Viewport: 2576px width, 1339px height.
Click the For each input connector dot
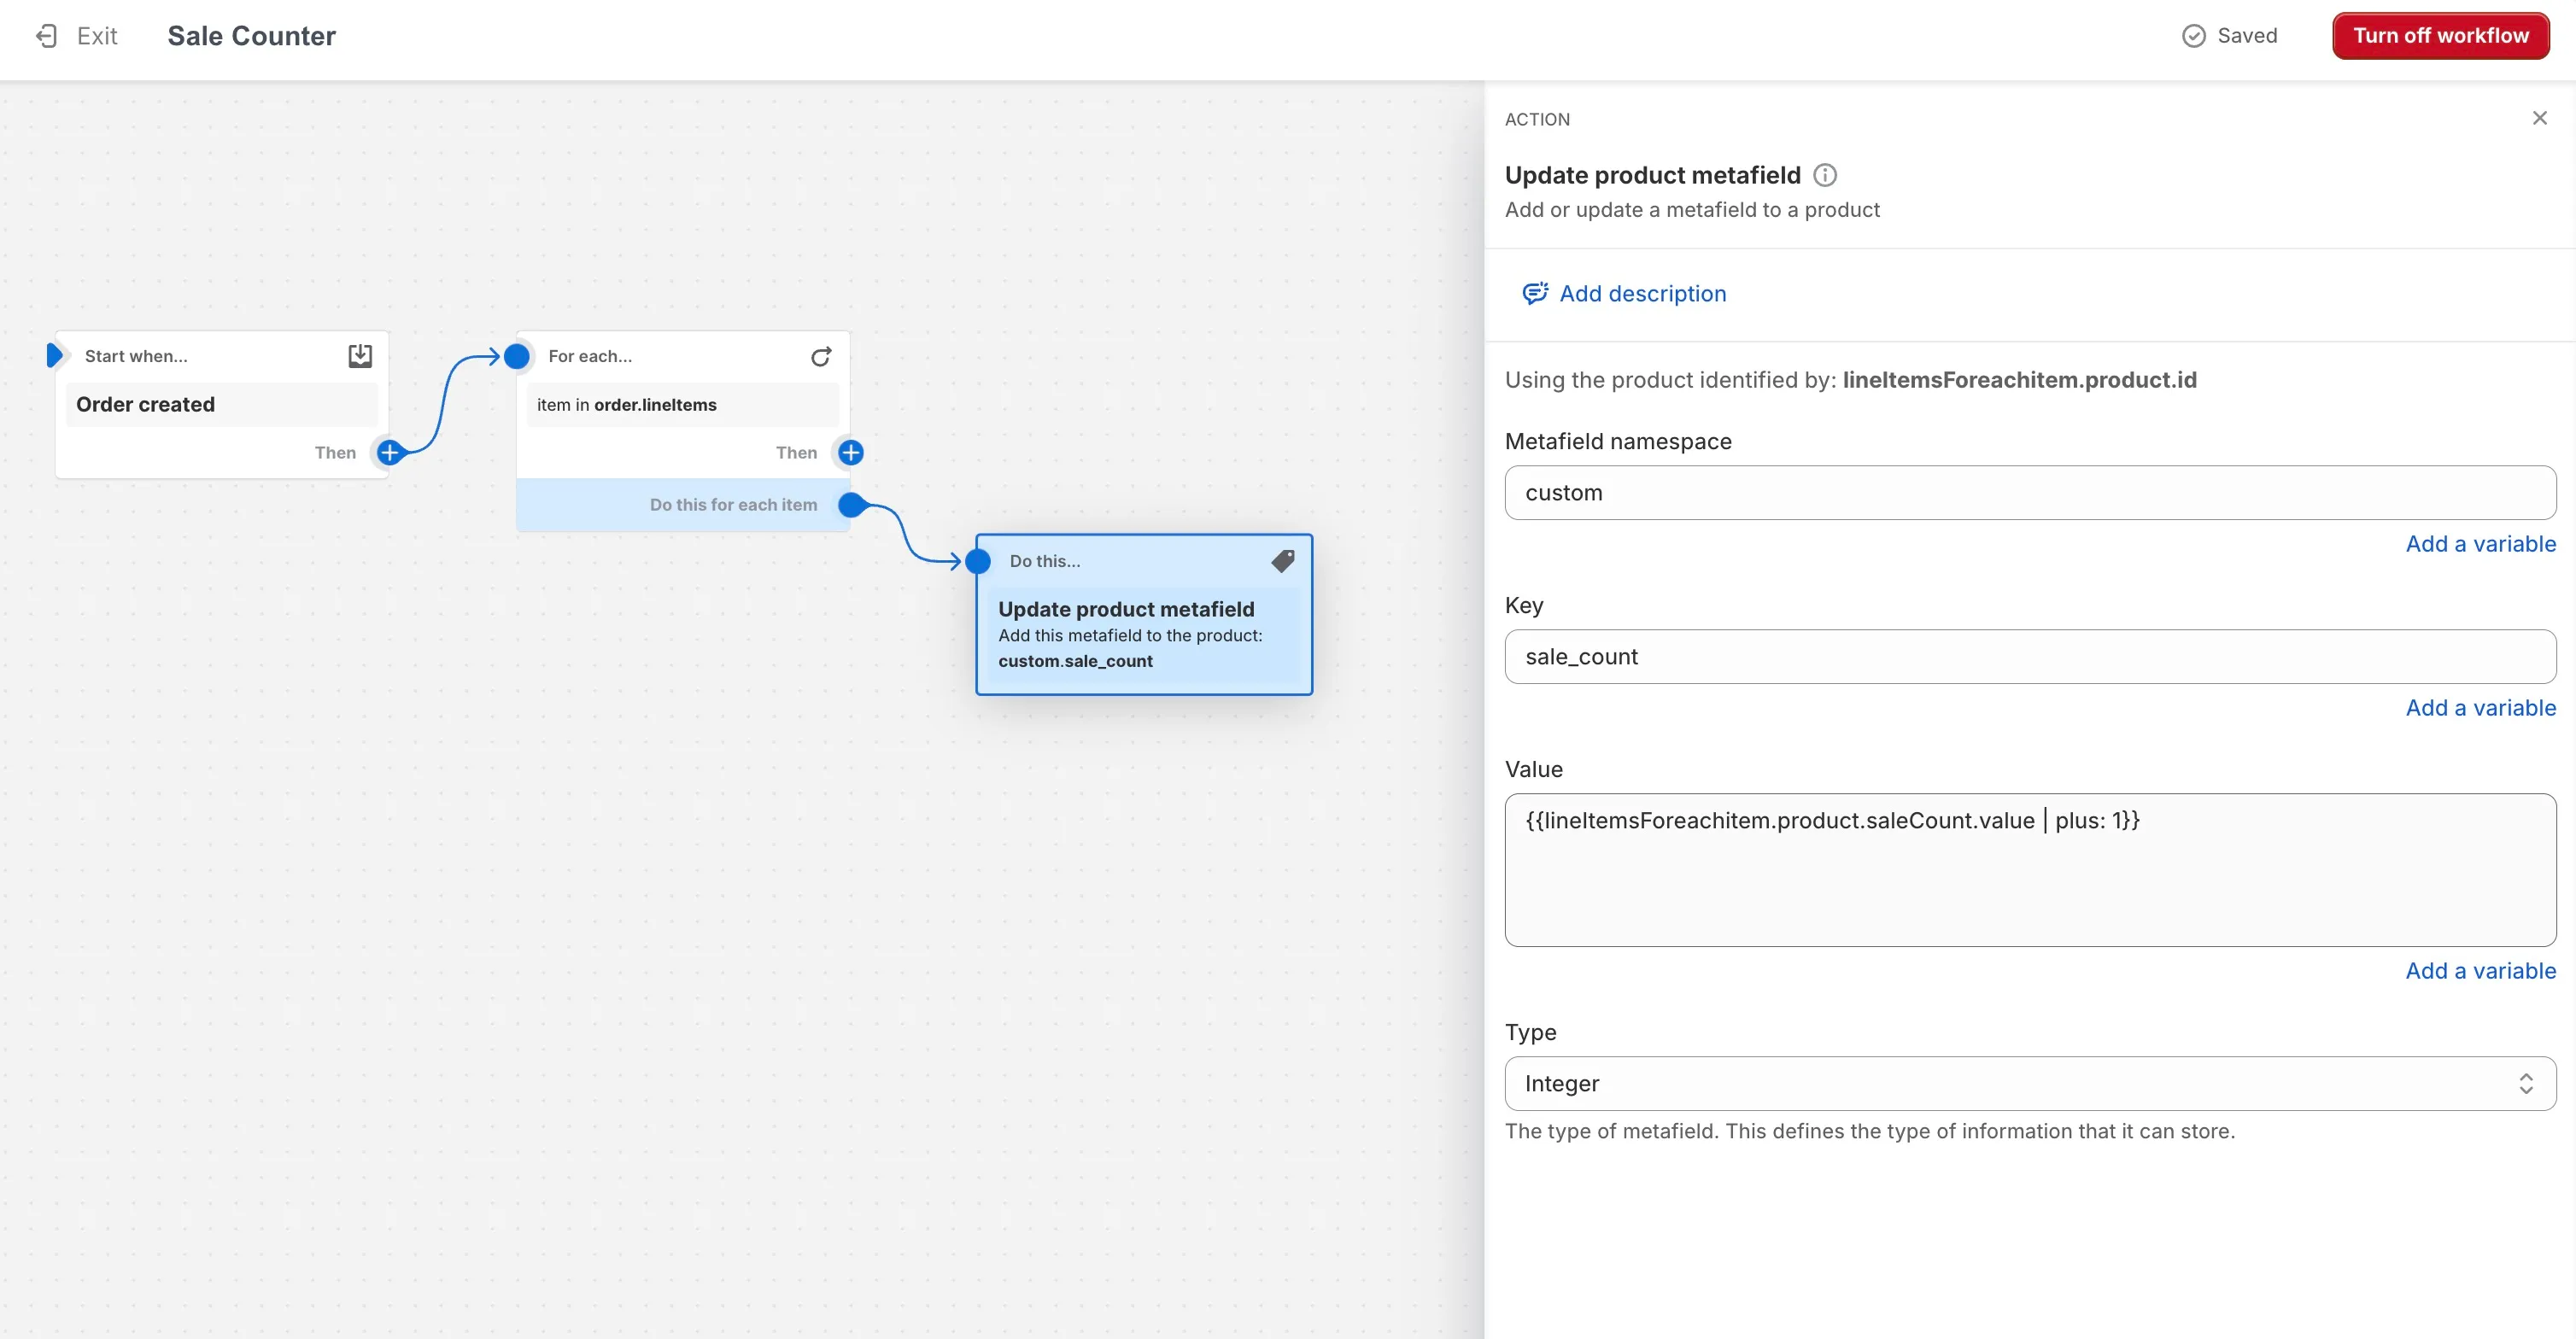pyautogui.click(x=517, y=356)
